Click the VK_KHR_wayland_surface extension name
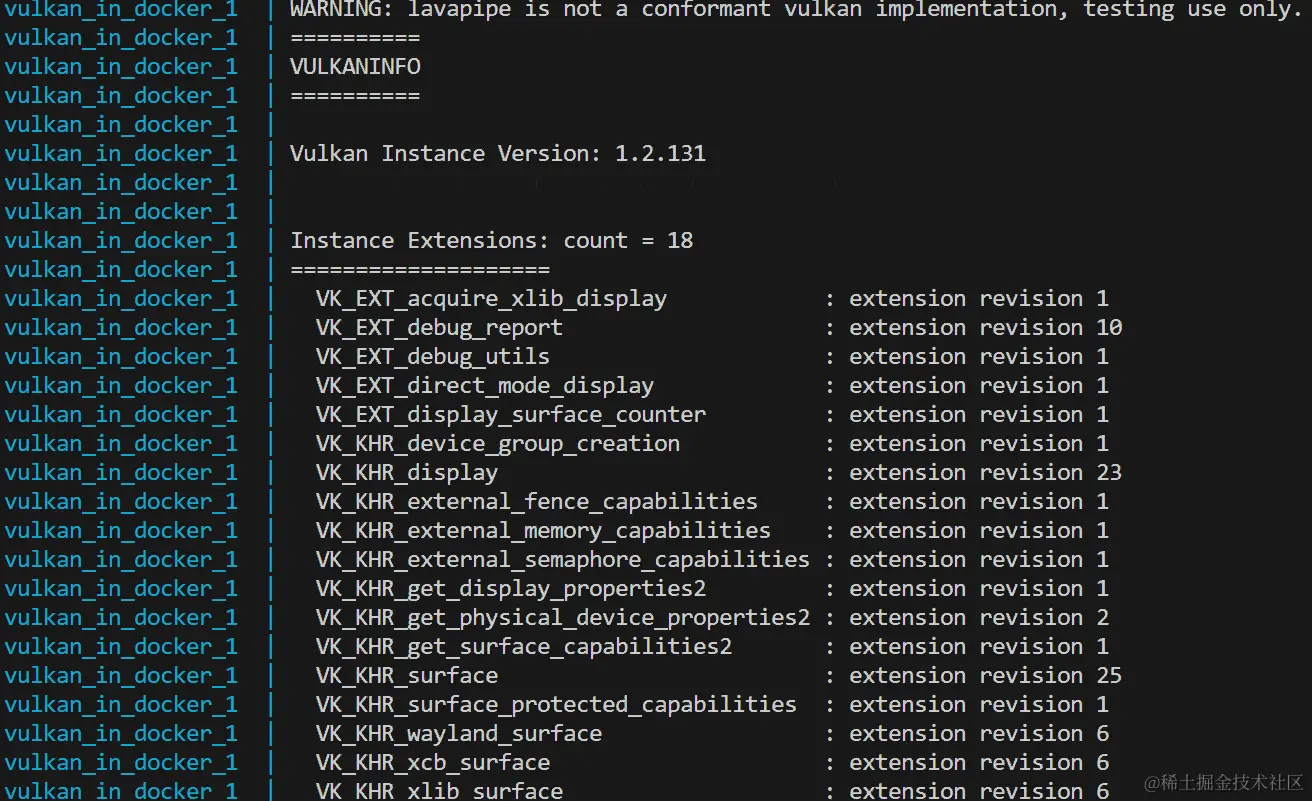 (x=459, y=733)
